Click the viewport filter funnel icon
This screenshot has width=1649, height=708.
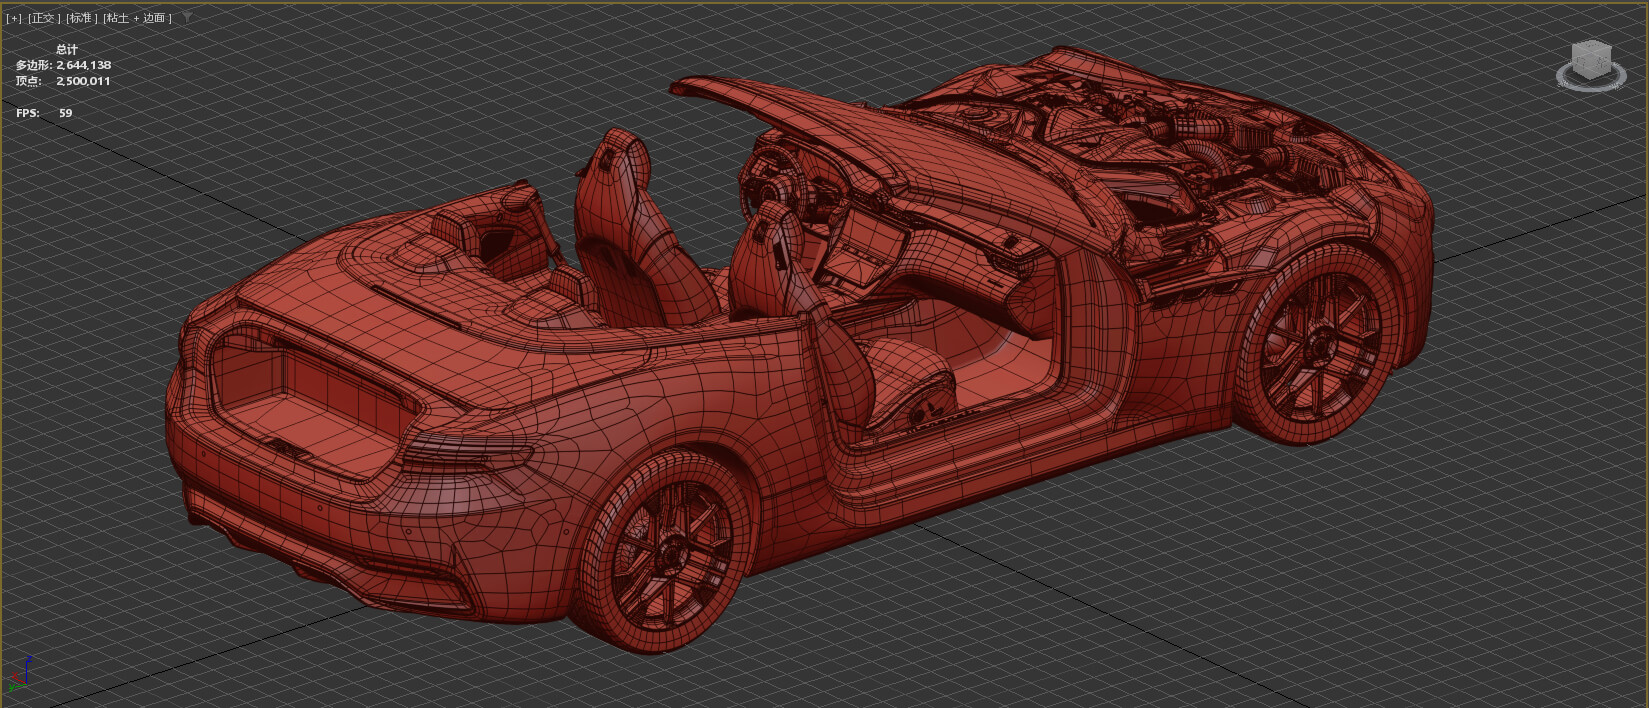[x=187, y=18]
